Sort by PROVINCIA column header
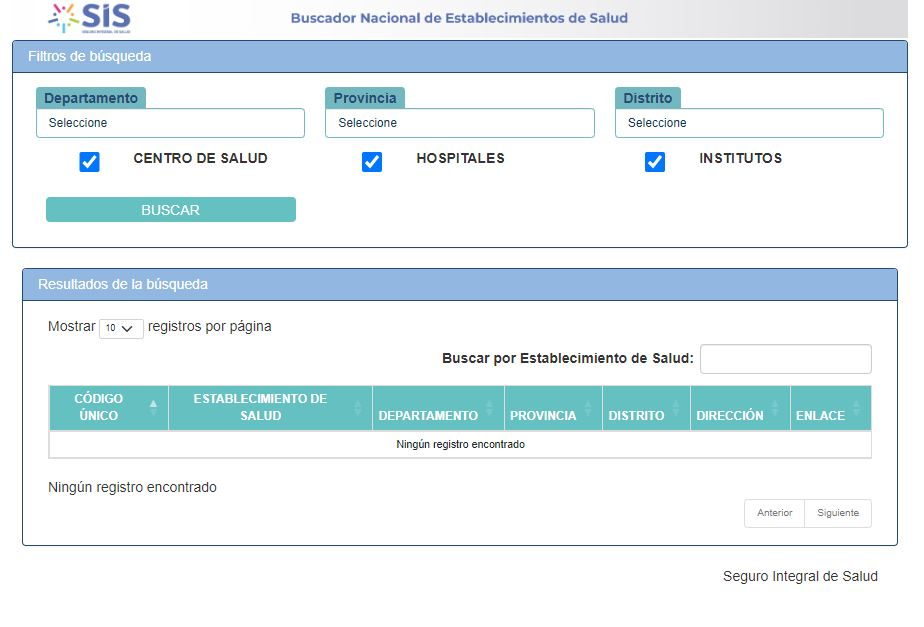 553,408
